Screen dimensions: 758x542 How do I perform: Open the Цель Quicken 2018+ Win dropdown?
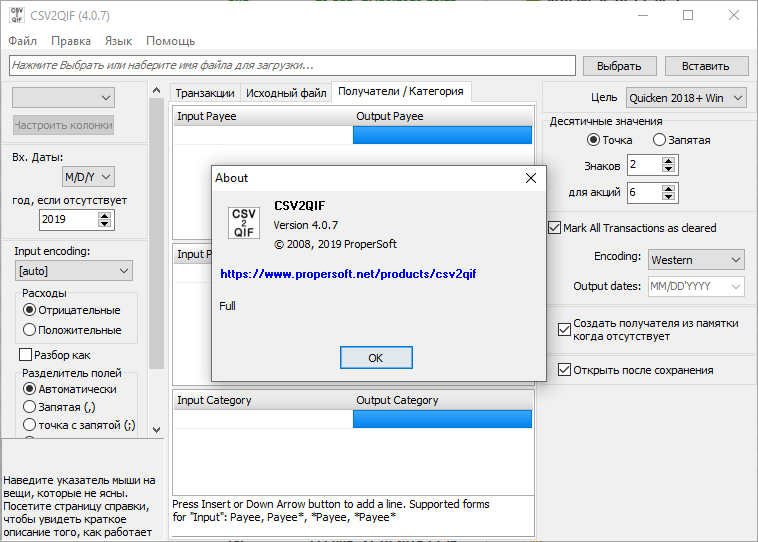[x=686, y=98]
